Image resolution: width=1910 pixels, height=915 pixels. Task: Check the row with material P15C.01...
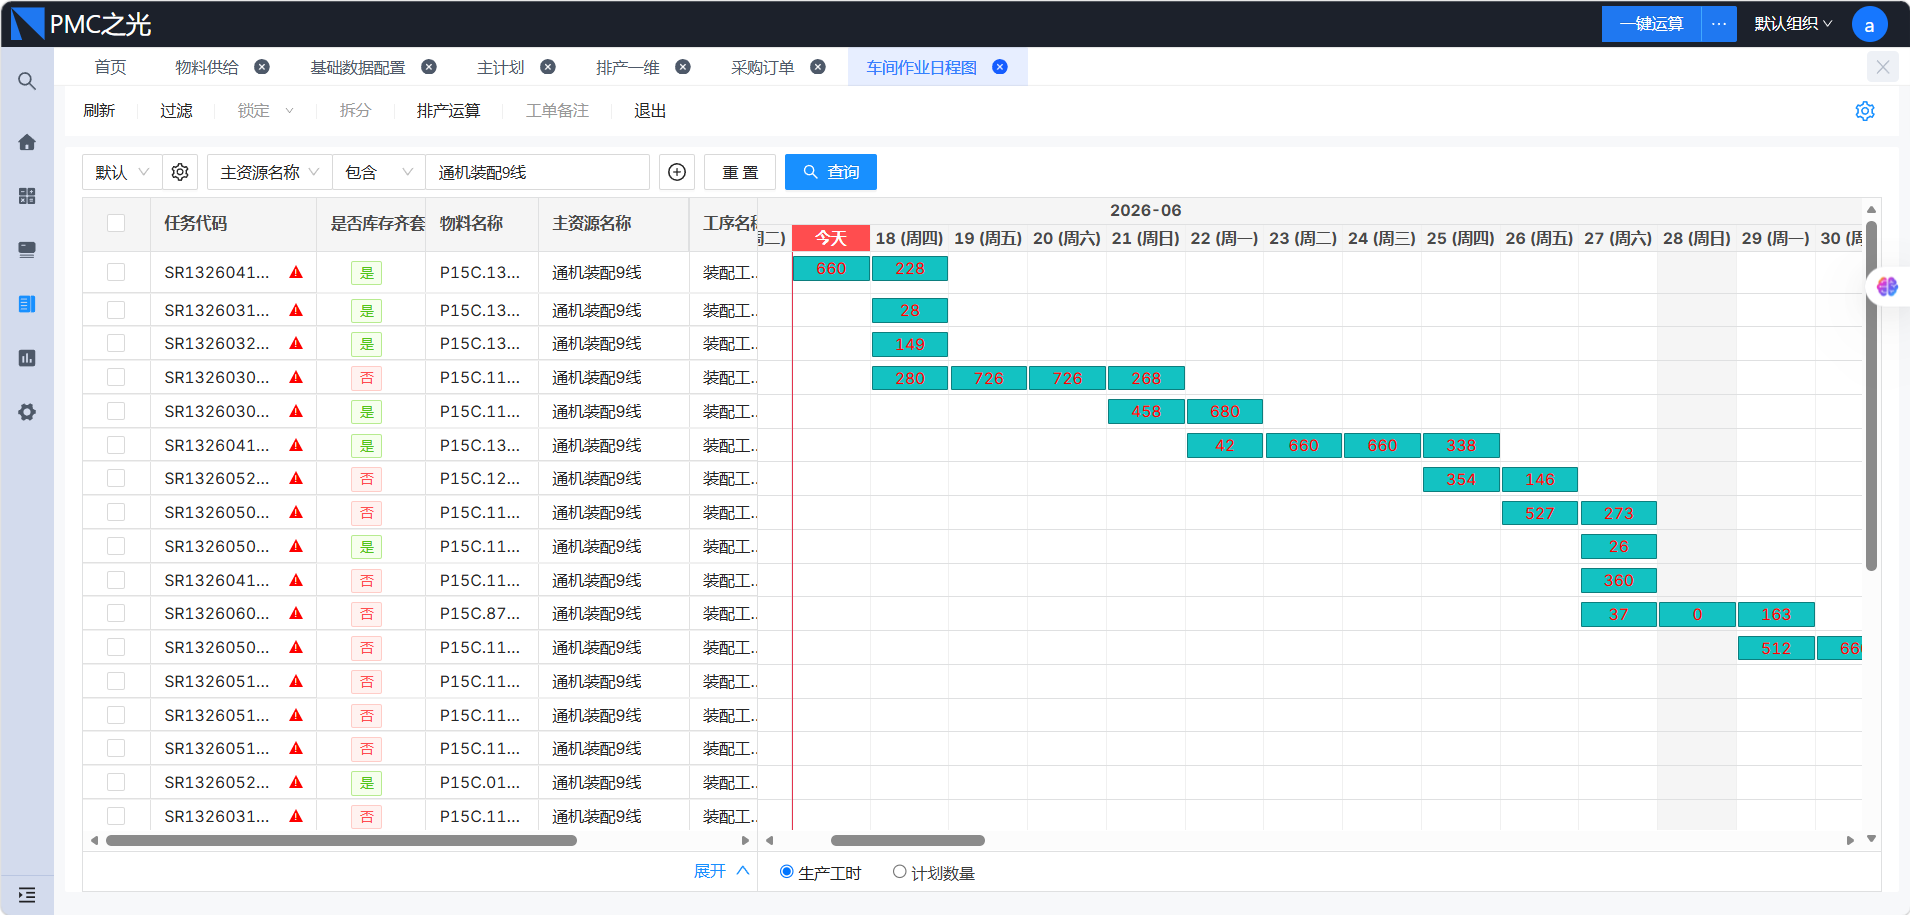(116, 782)
